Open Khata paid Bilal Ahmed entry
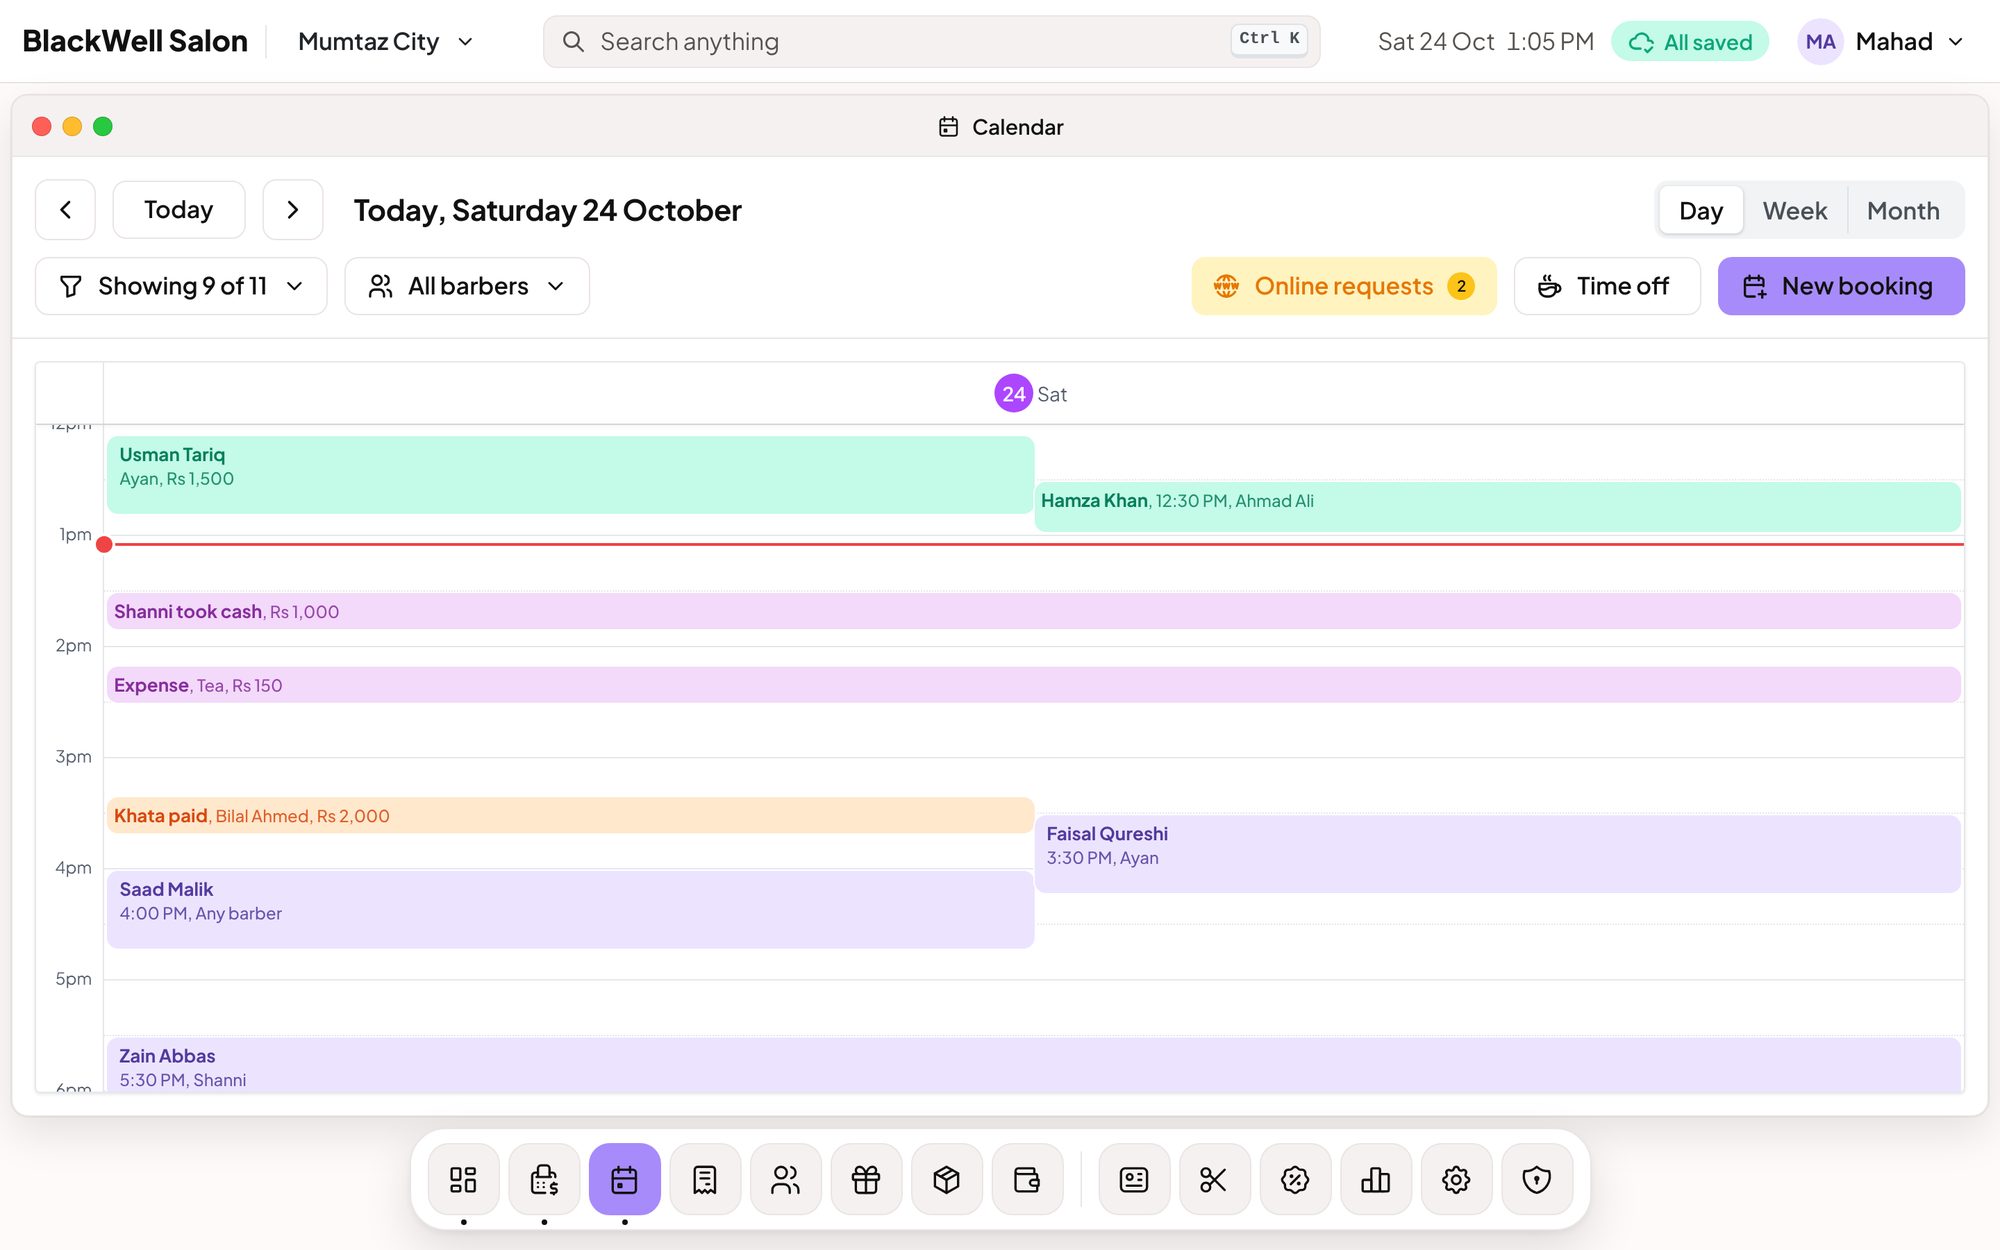The image size is (2000, 1250). click(570, 815)
